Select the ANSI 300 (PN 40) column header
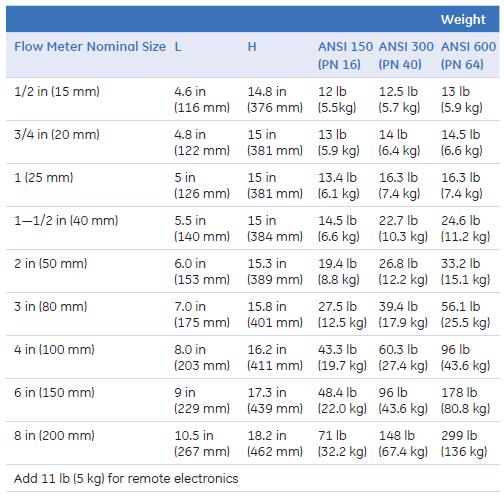This screenshot has height=504, width=504. (x=406, y=55)
